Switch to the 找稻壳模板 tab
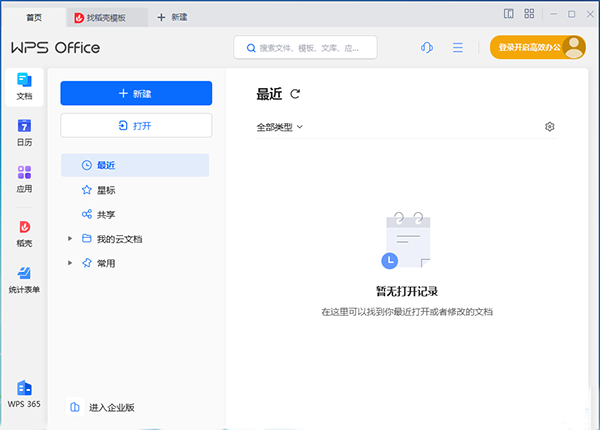The height and width of the screenshot is (430, 600). coord(109,18)
